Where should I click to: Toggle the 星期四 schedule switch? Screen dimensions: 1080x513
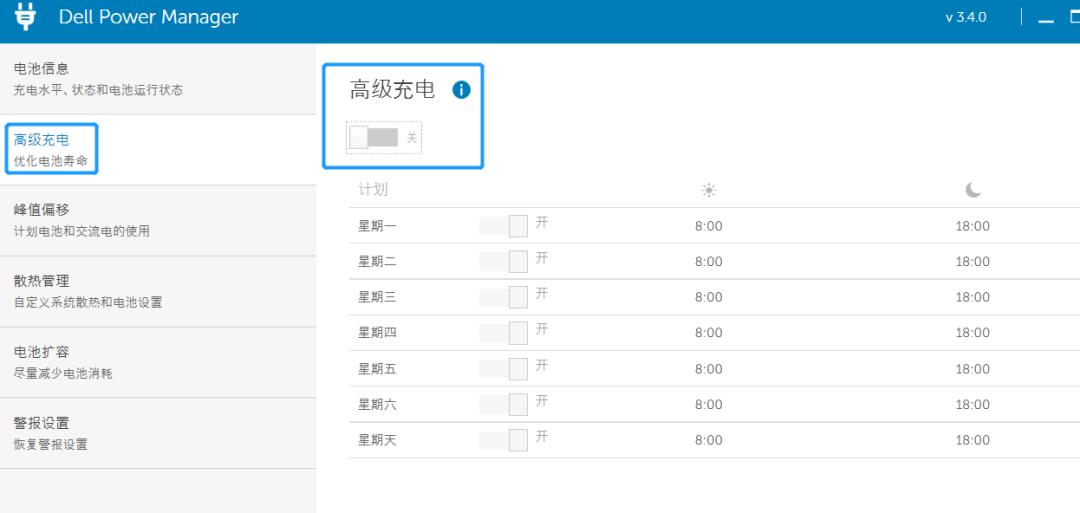[503, 333]
